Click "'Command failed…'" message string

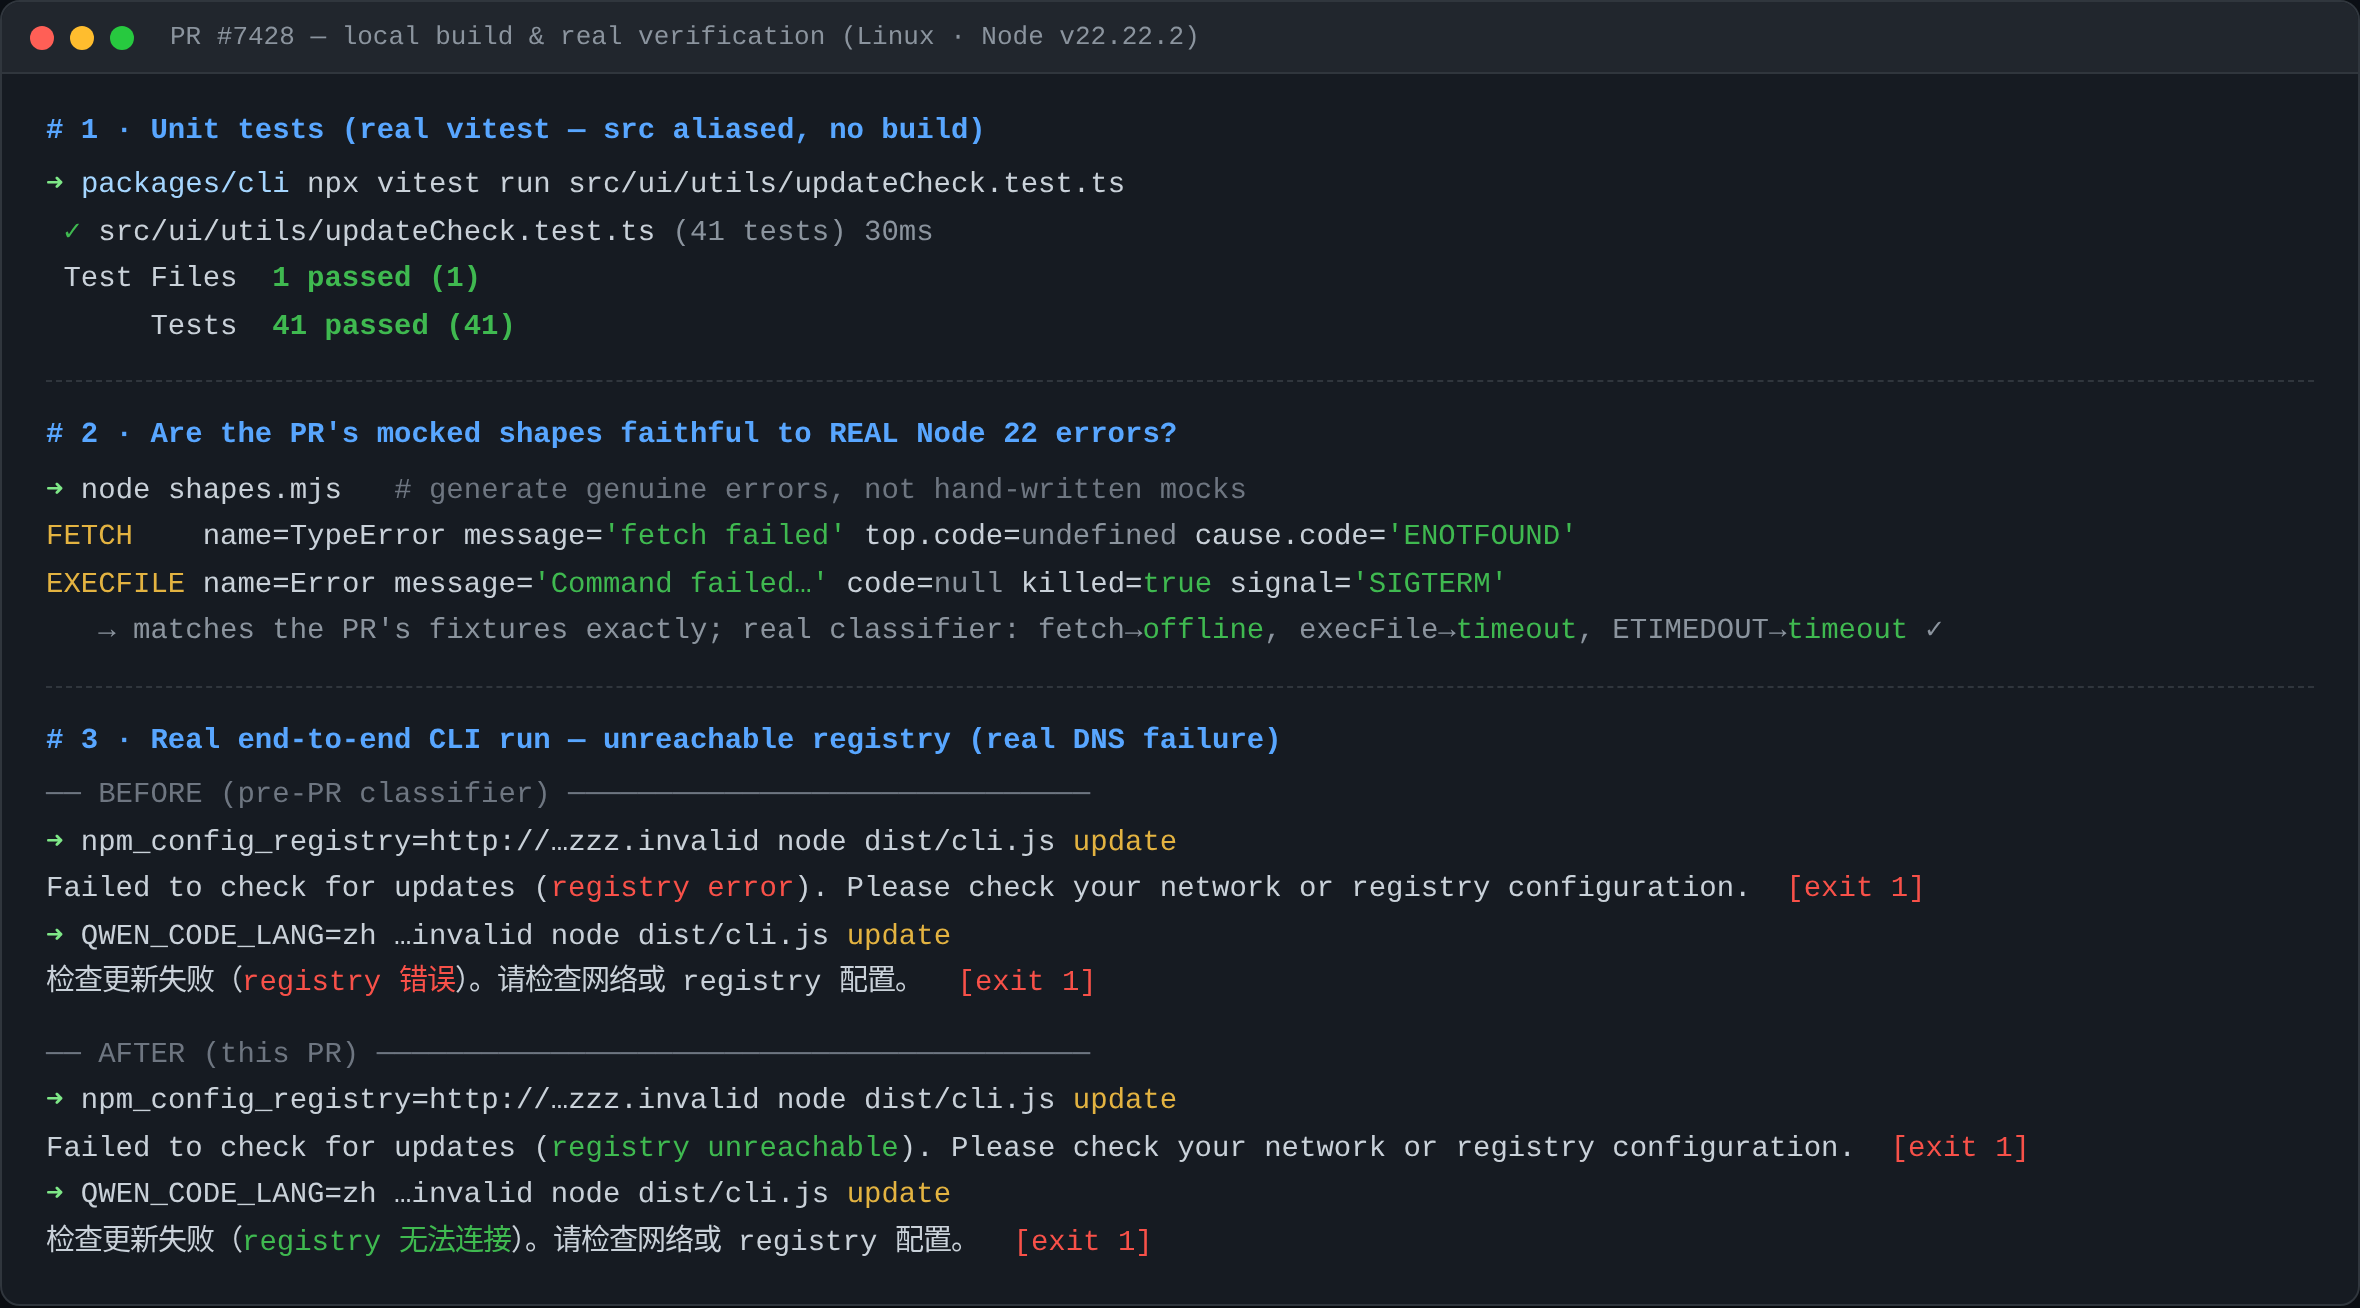pos(681,584)
